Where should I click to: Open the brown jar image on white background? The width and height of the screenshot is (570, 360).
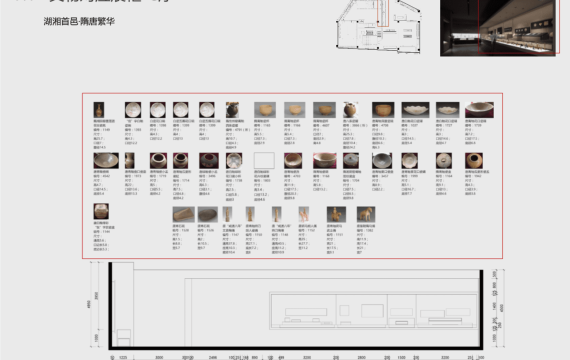pyautogui.click(x=350, y=109)
